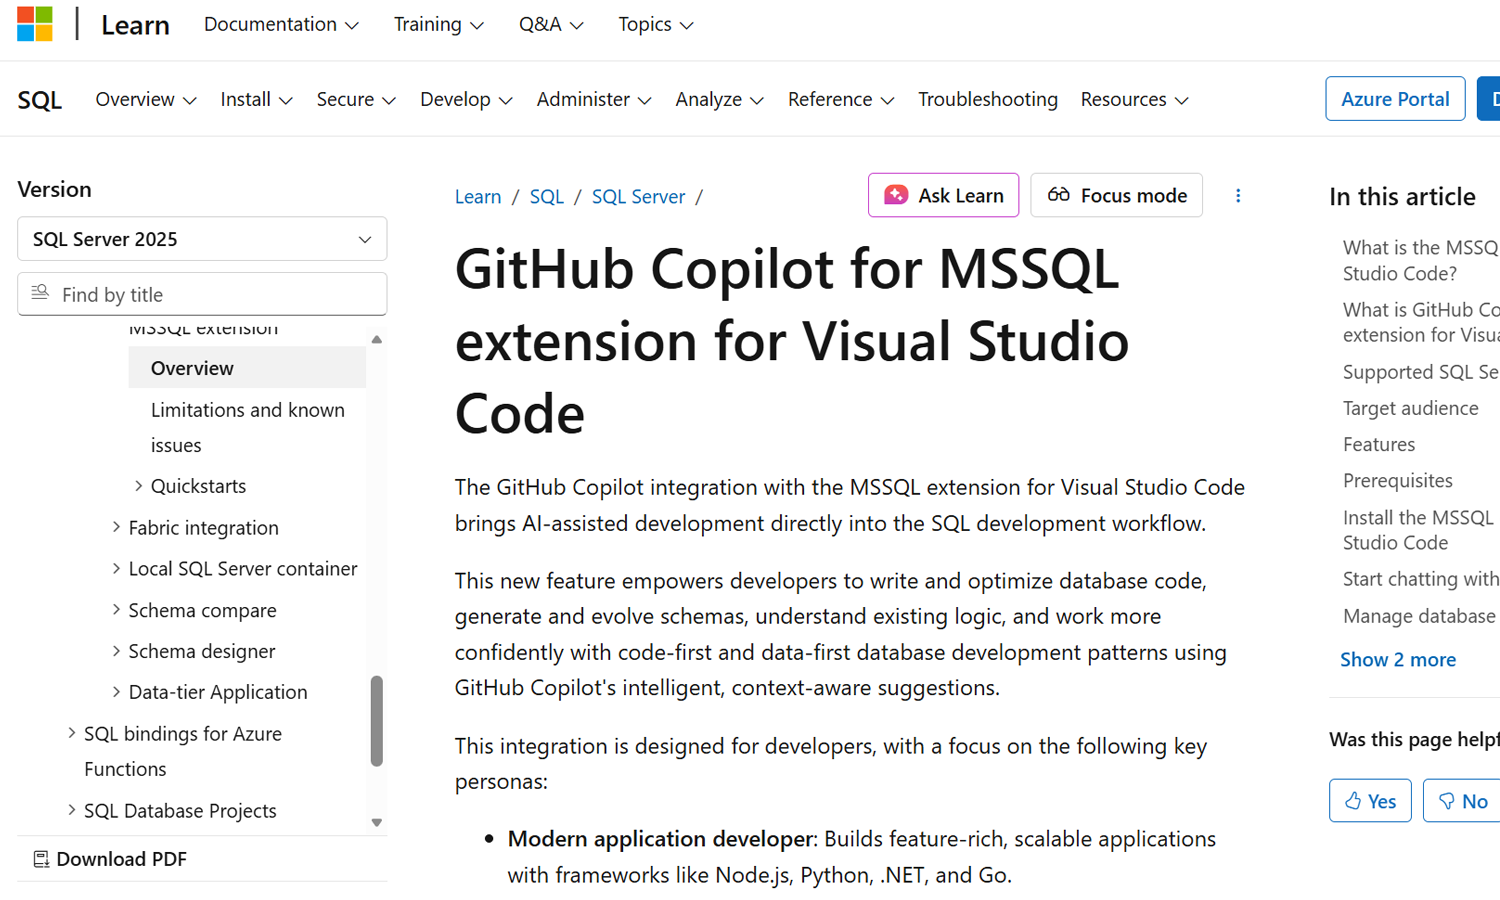
Task: Click the Ask Learn button
Action: (x=943, y=195)
